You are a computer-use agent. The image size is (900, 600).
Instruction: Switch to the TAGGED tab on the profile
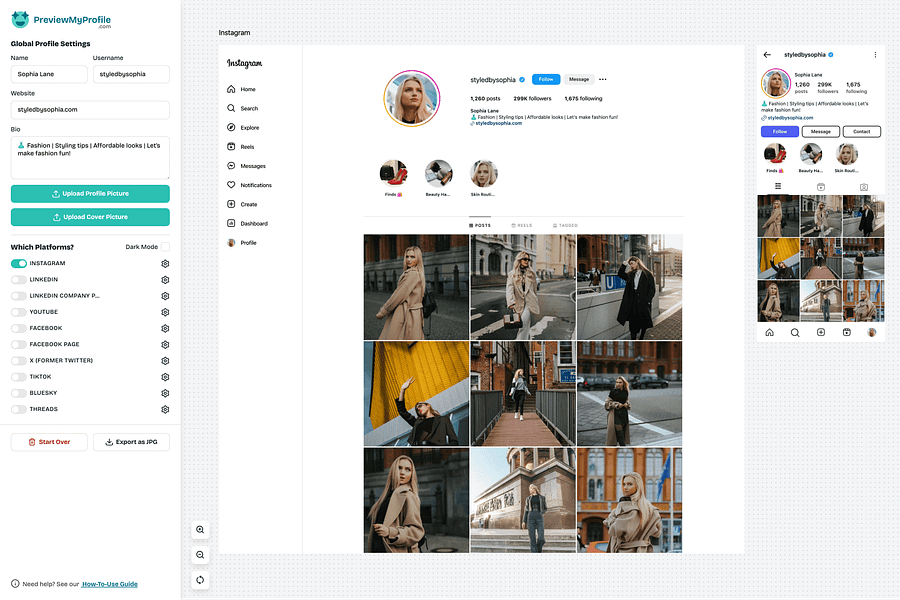(564, 225)
